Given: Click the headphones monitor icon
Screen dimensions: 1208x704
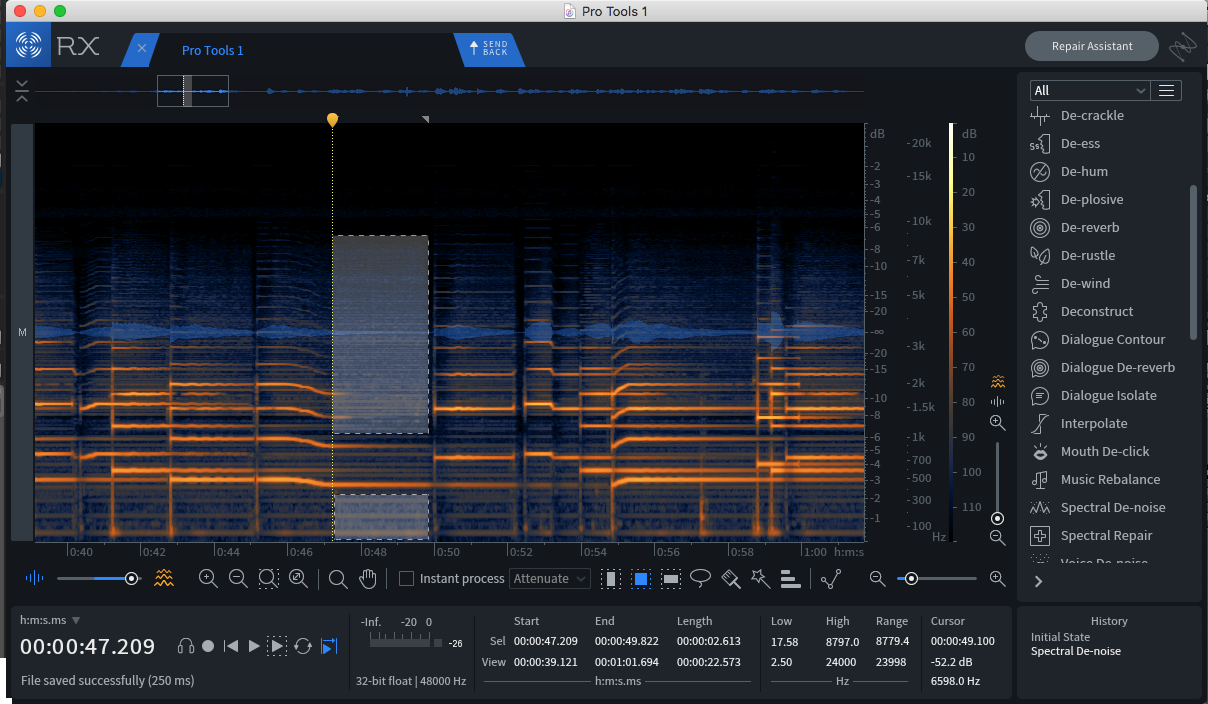Looking at the screenshot, I should (x=185, y=646).
